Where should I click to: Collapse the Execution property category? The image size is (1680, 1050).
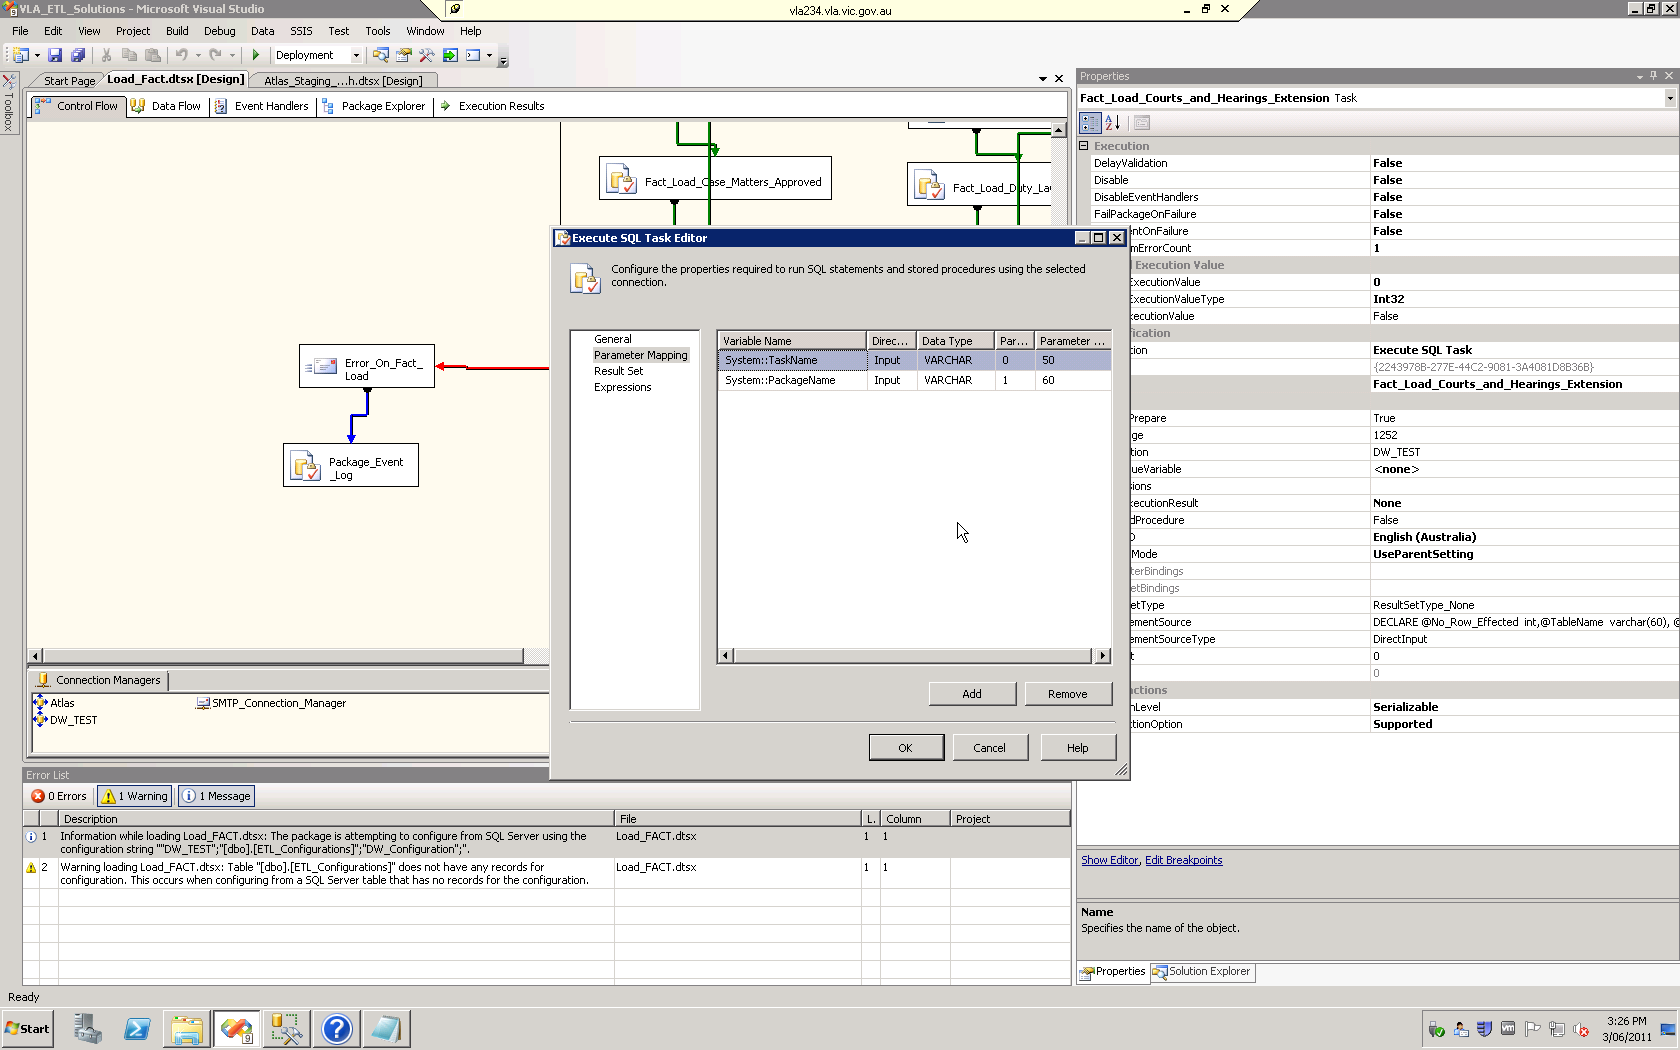click(1083, 146)
